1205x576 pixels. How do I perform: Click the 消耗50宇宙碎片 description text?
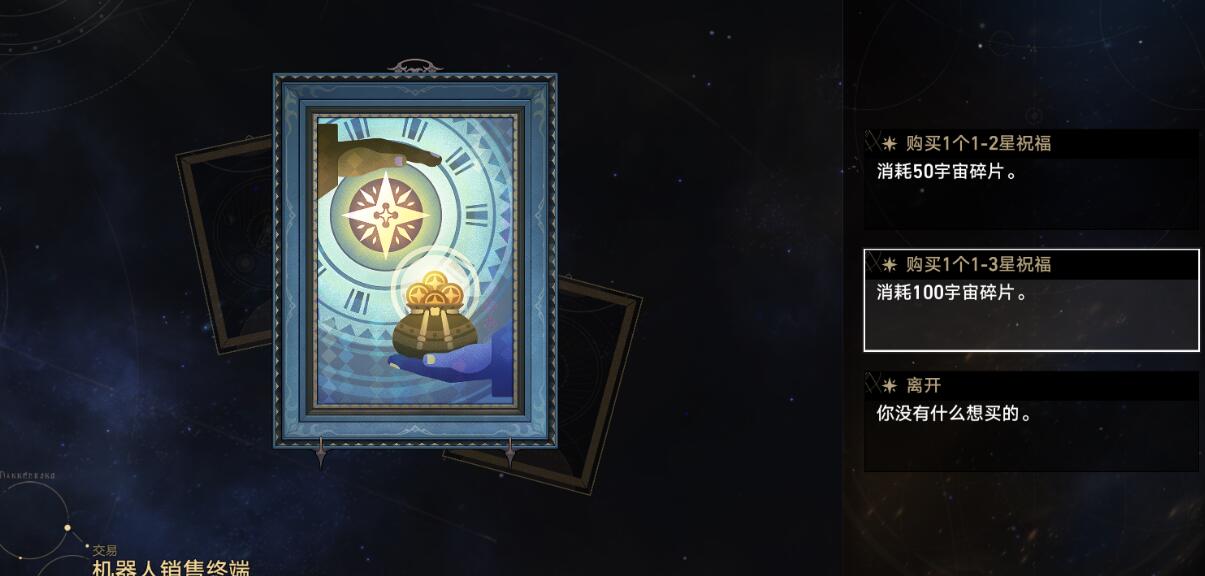[x=947, y=171]
